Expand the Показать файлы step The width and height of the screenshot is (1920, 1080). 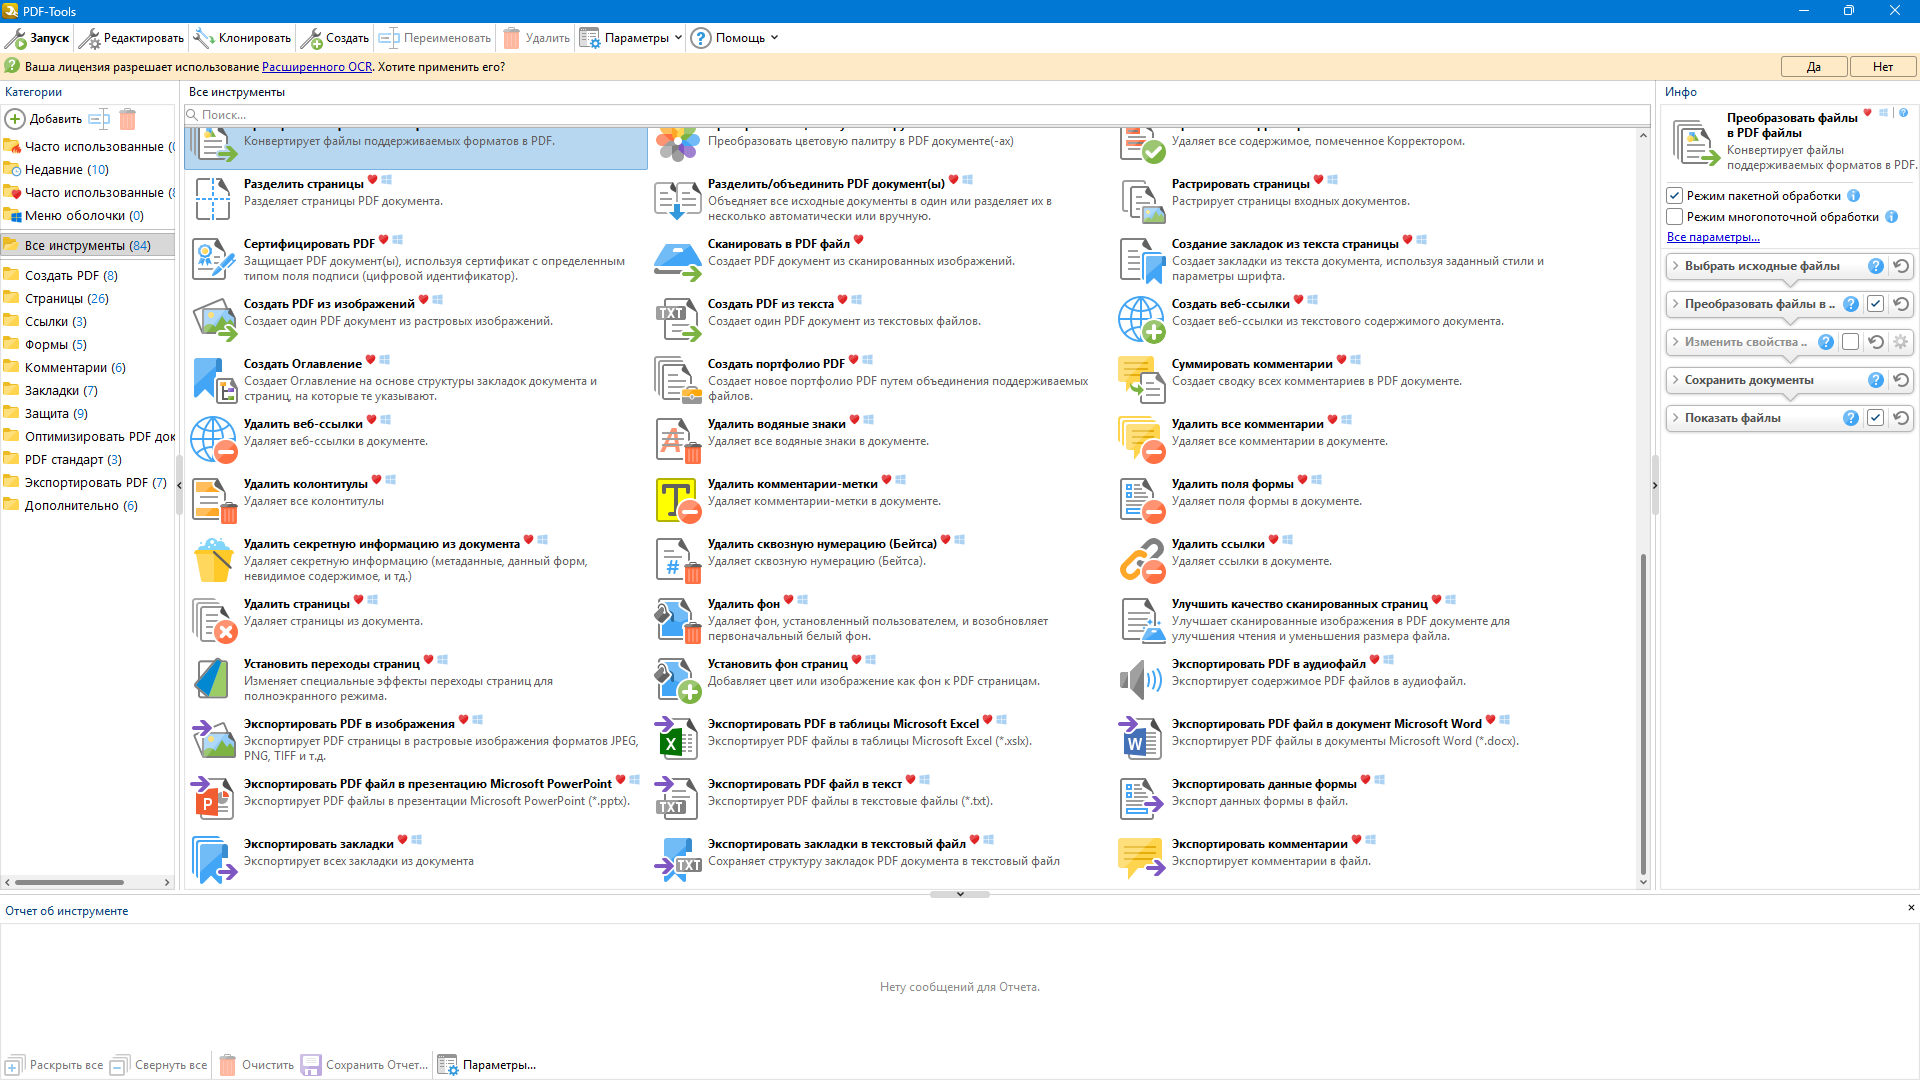[x=1676, y=418]
